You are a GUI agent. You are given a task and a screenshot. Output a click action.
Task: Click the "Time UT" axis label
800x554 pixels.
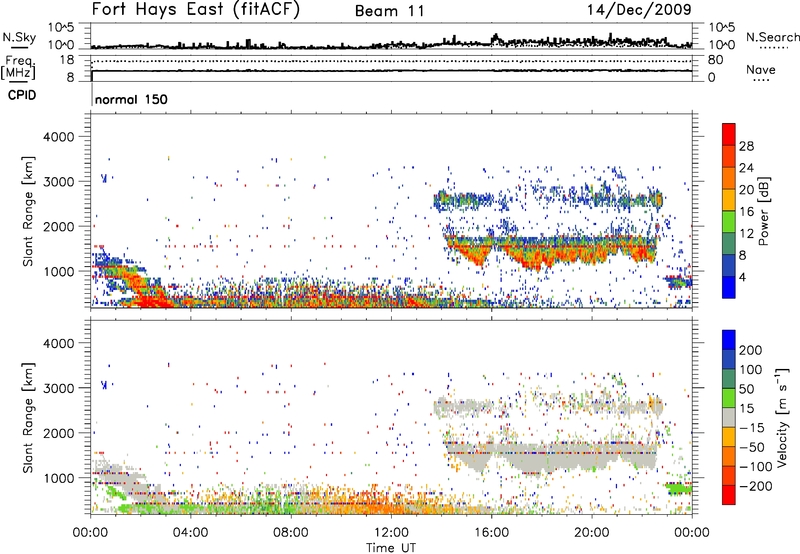(391, 548)
